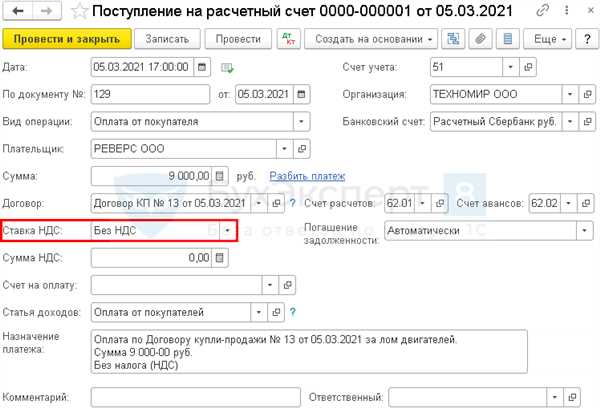The image size is (600, 412).
Task: Expand the Счет расчетов dropdown
Action: pos(423,203)
